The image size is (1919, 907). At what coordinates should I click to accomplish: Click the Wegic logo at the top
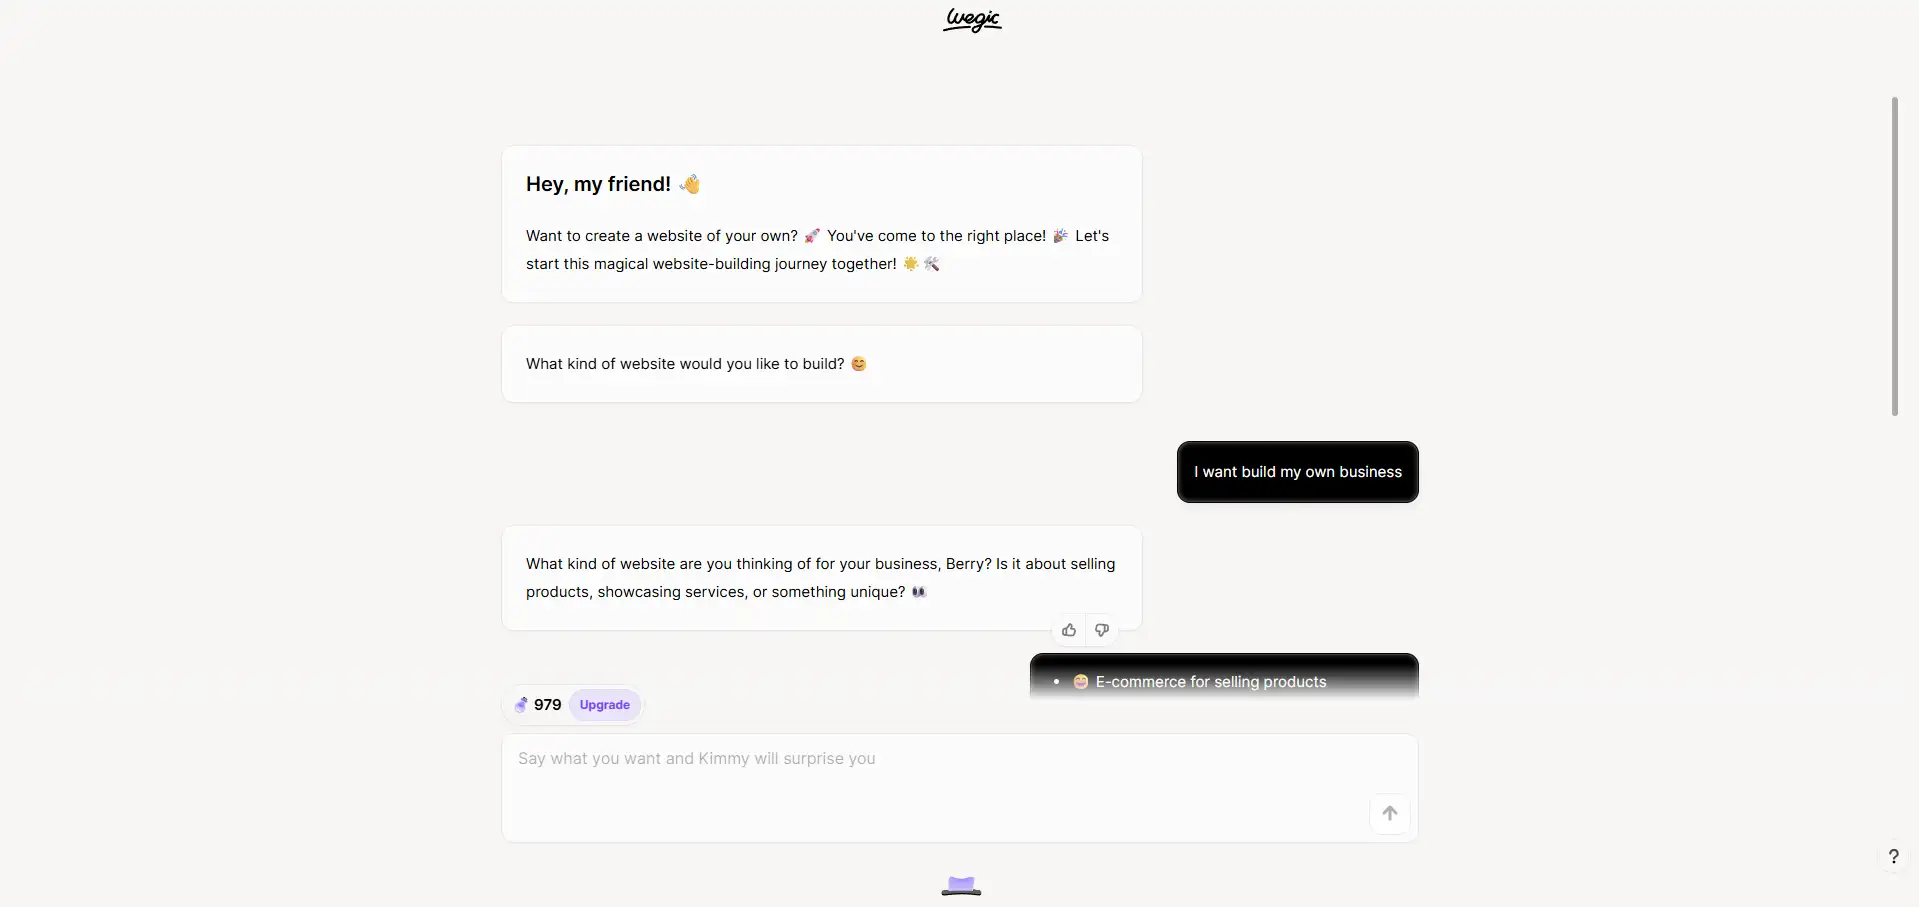pos(972,20)
